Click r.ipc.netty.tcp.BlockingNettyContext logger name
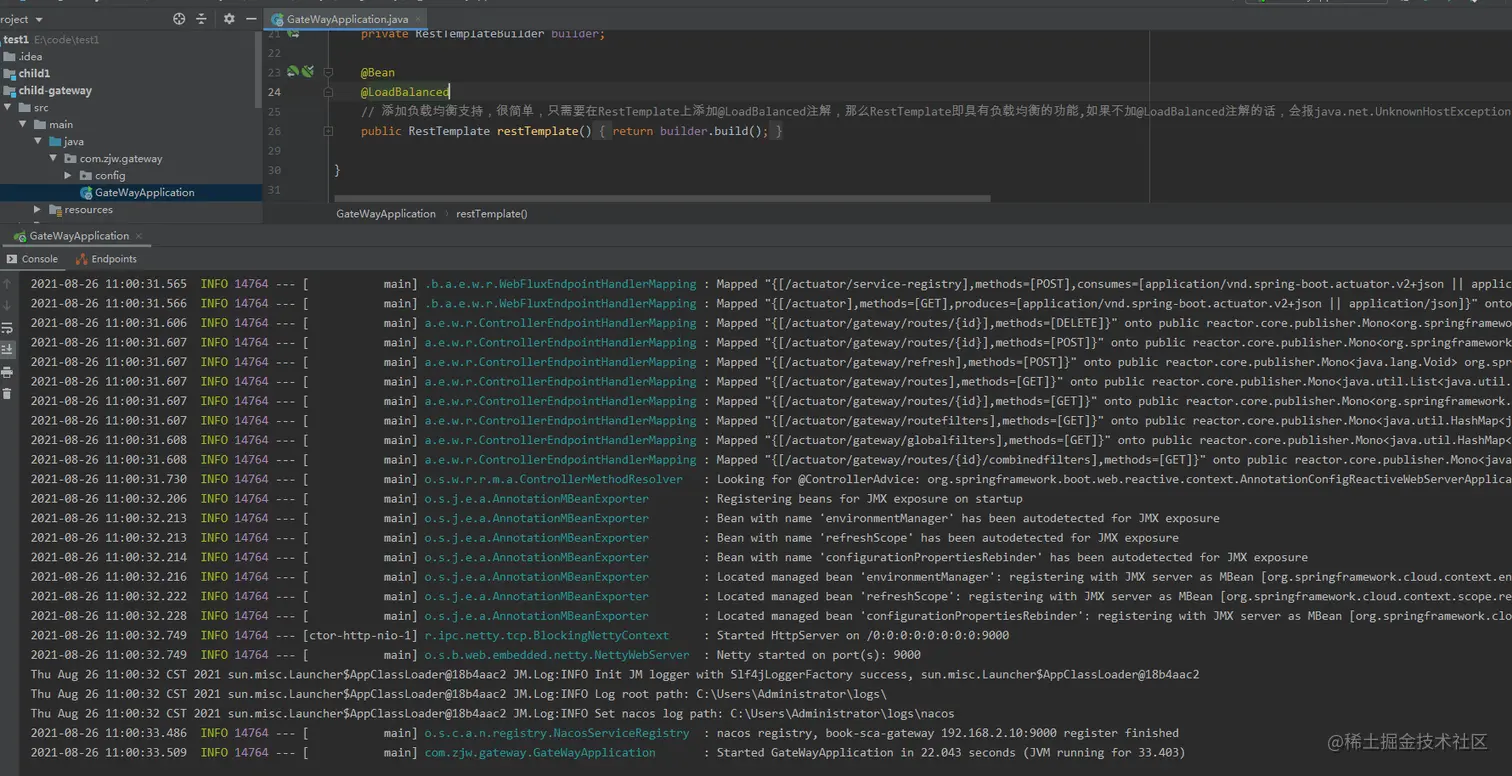 click(547, 635)
